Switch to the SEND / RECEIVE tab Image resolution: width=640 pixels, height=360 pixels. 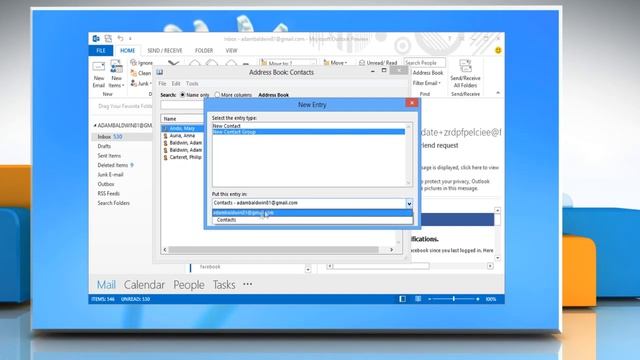(x=165, y=51)
